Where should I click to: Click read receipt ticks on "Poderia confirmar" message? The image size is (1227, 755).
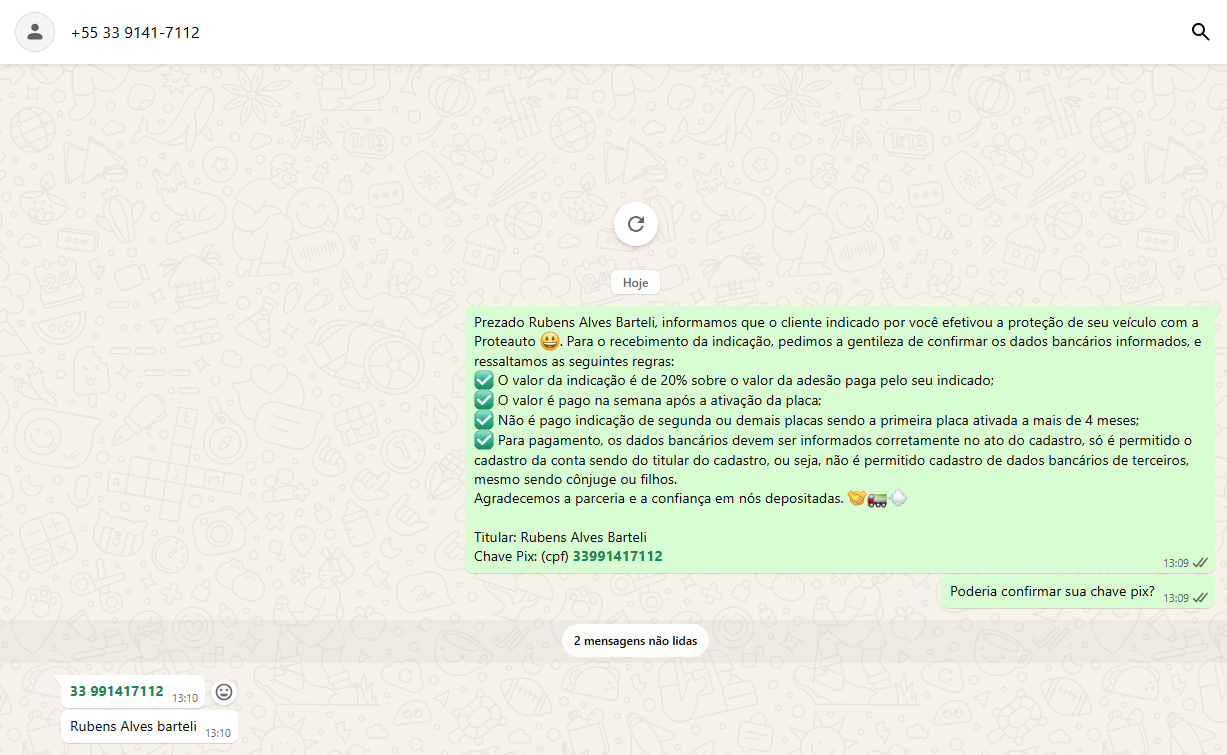point(1200,598)
